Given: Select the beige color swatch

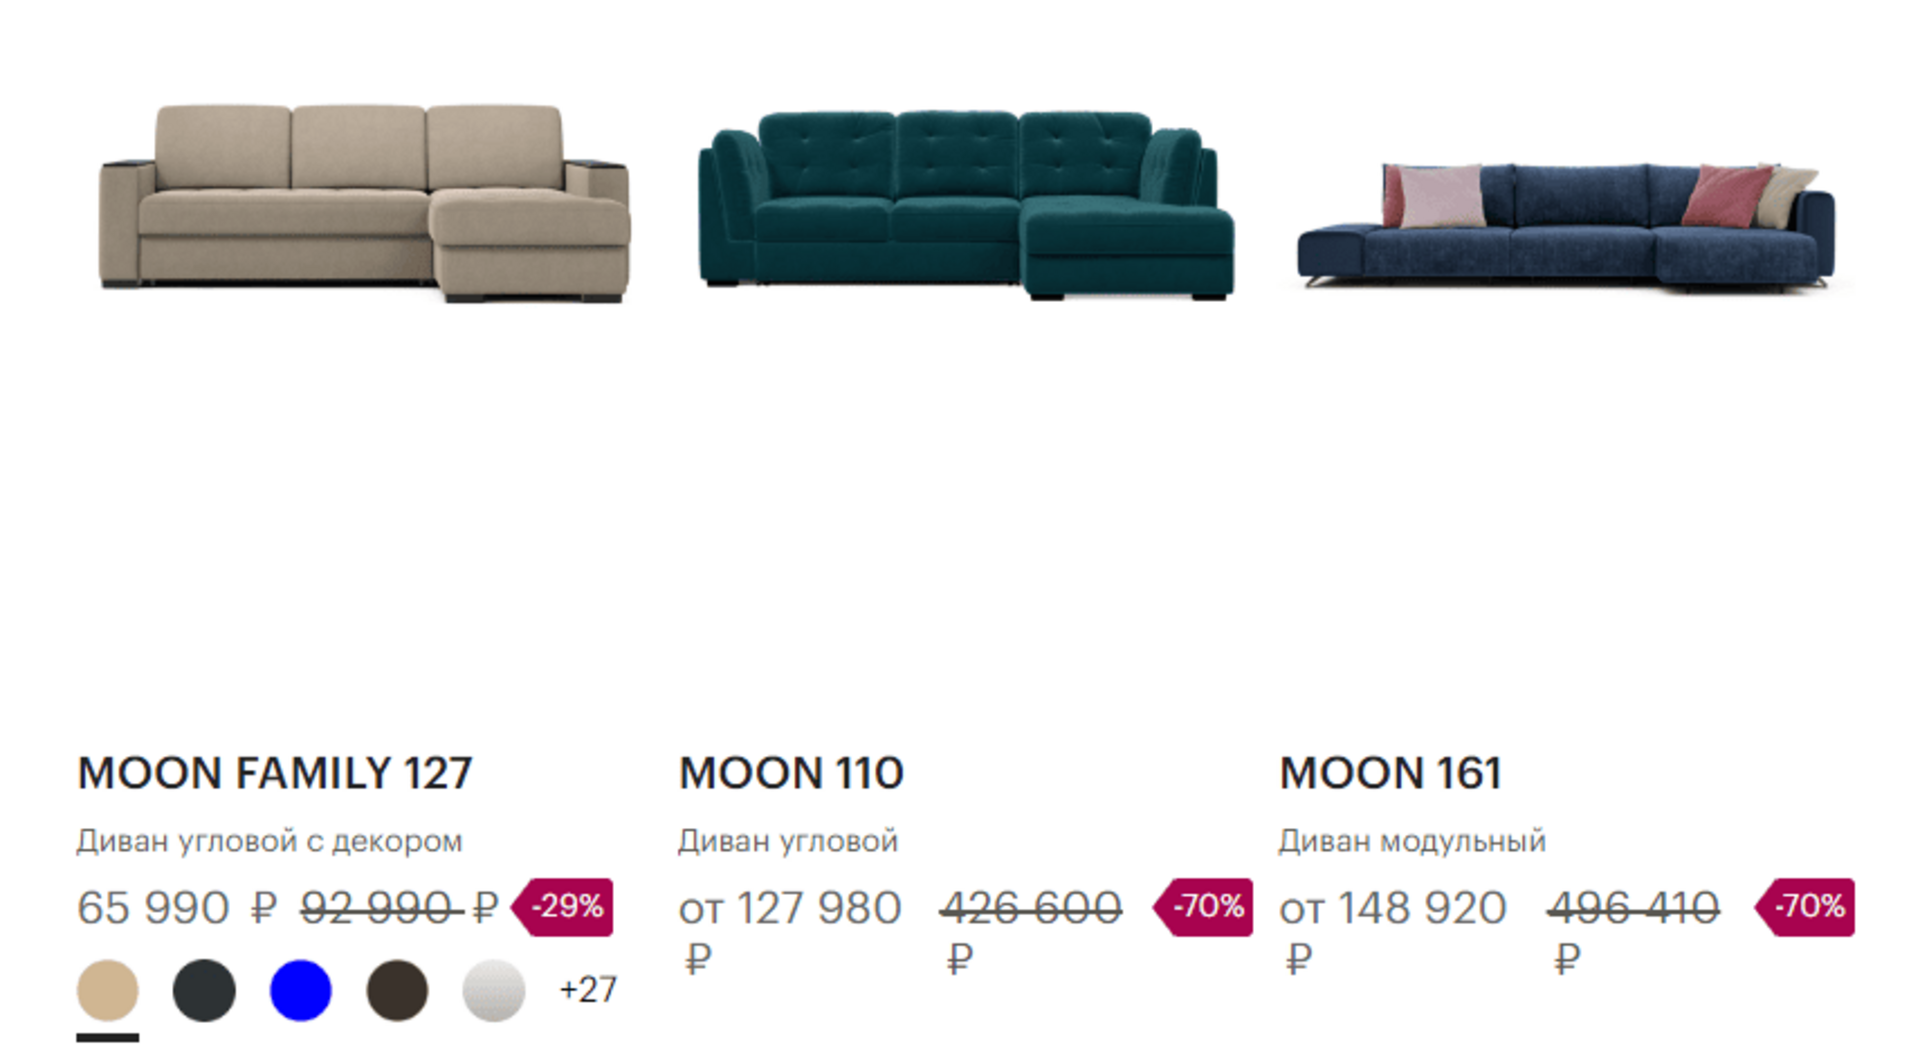Looking at the screenshot, I should (x=108, y=990).
